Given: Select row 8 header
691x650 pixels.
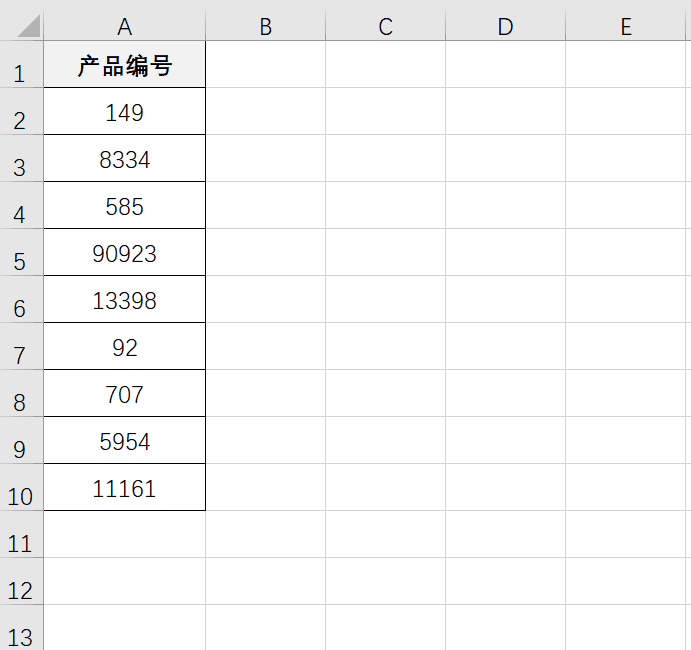Looking at the screenshot, I should tap(21, 393).
